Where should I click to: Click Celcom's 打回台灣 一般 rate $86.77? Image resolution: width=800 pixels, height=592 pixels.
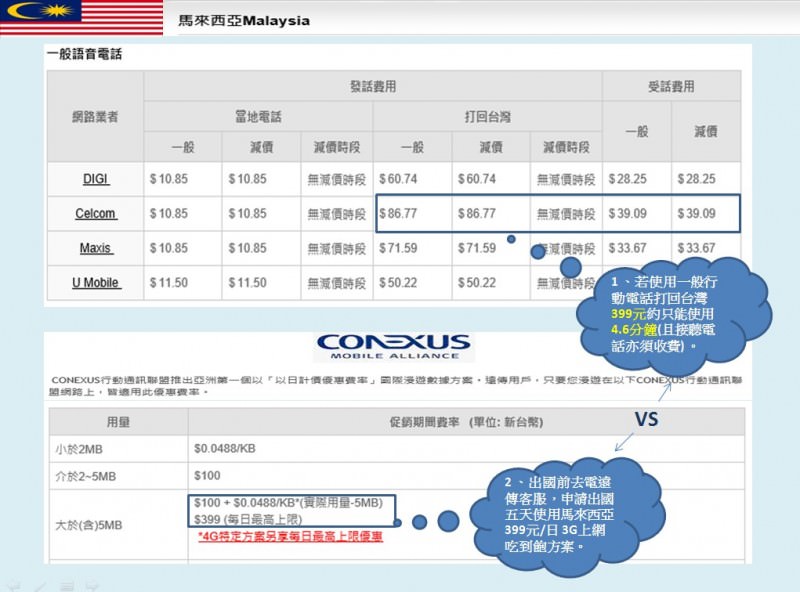pyautogui.click(x=398, y=213)
